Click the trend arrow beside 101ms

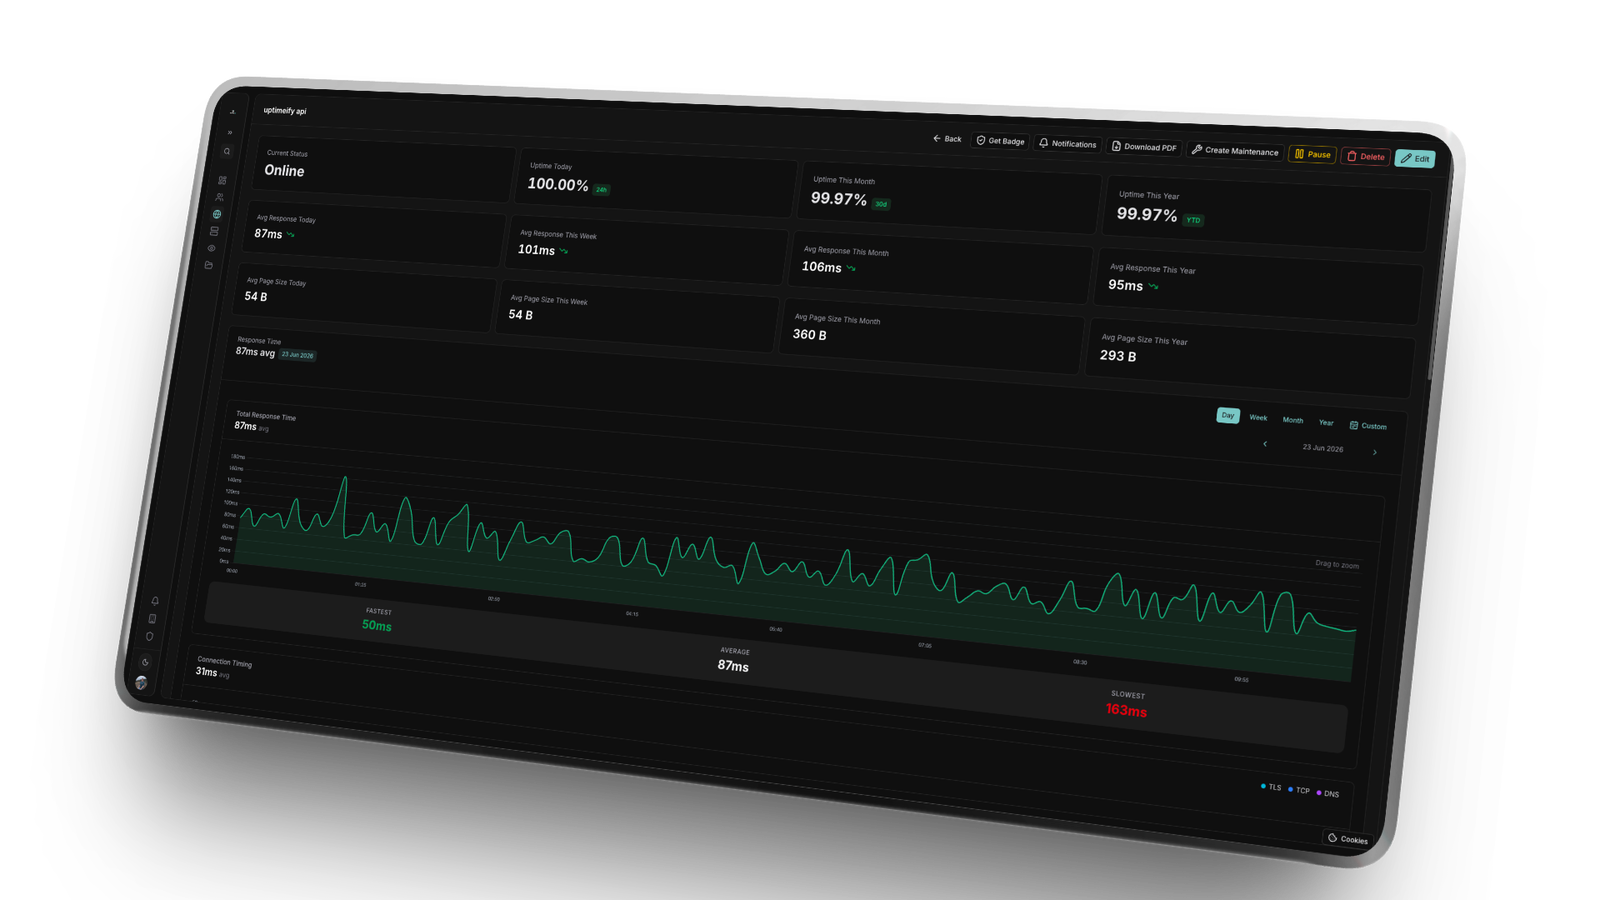click(x=564, y=252)
